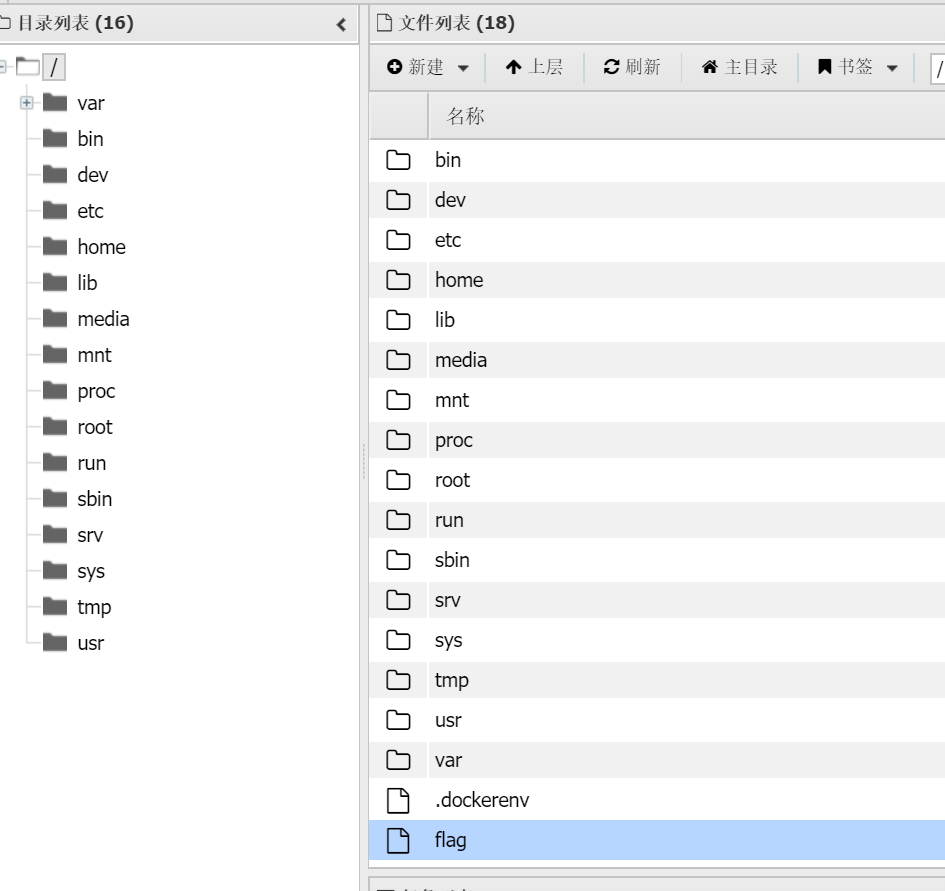Collapse the directory list panel arrow

[x=341, y=25]
